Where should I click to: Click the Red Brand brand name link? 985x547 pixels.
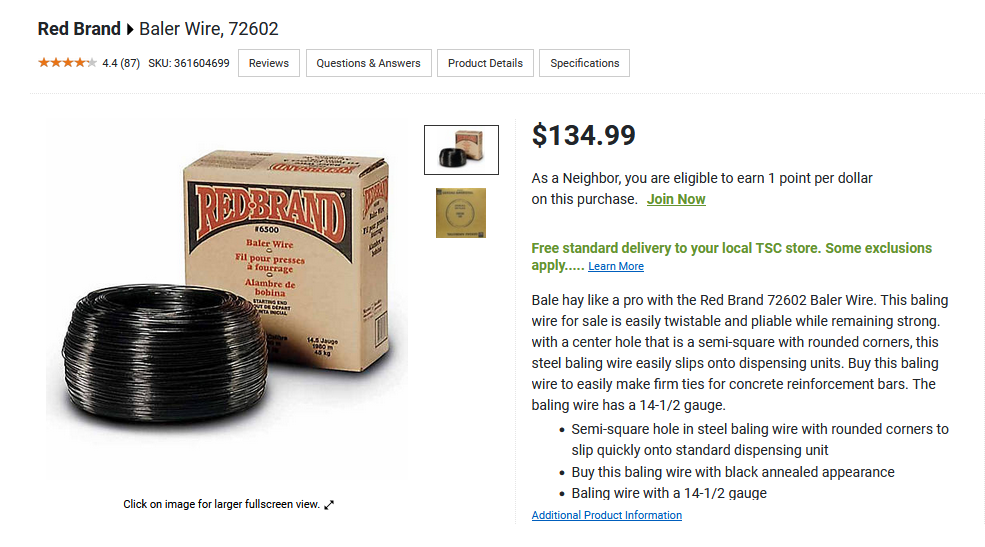(79, 29)
